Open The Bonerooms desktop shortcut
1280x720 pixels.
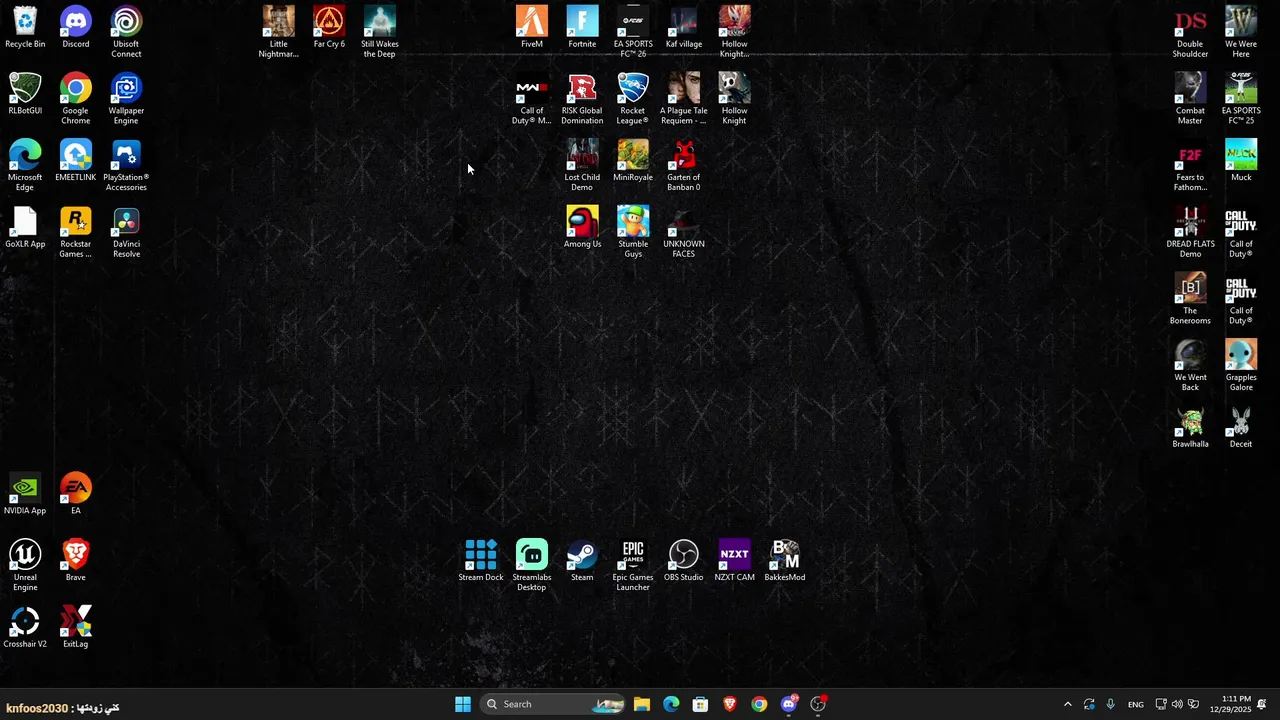click(1190, 300)
